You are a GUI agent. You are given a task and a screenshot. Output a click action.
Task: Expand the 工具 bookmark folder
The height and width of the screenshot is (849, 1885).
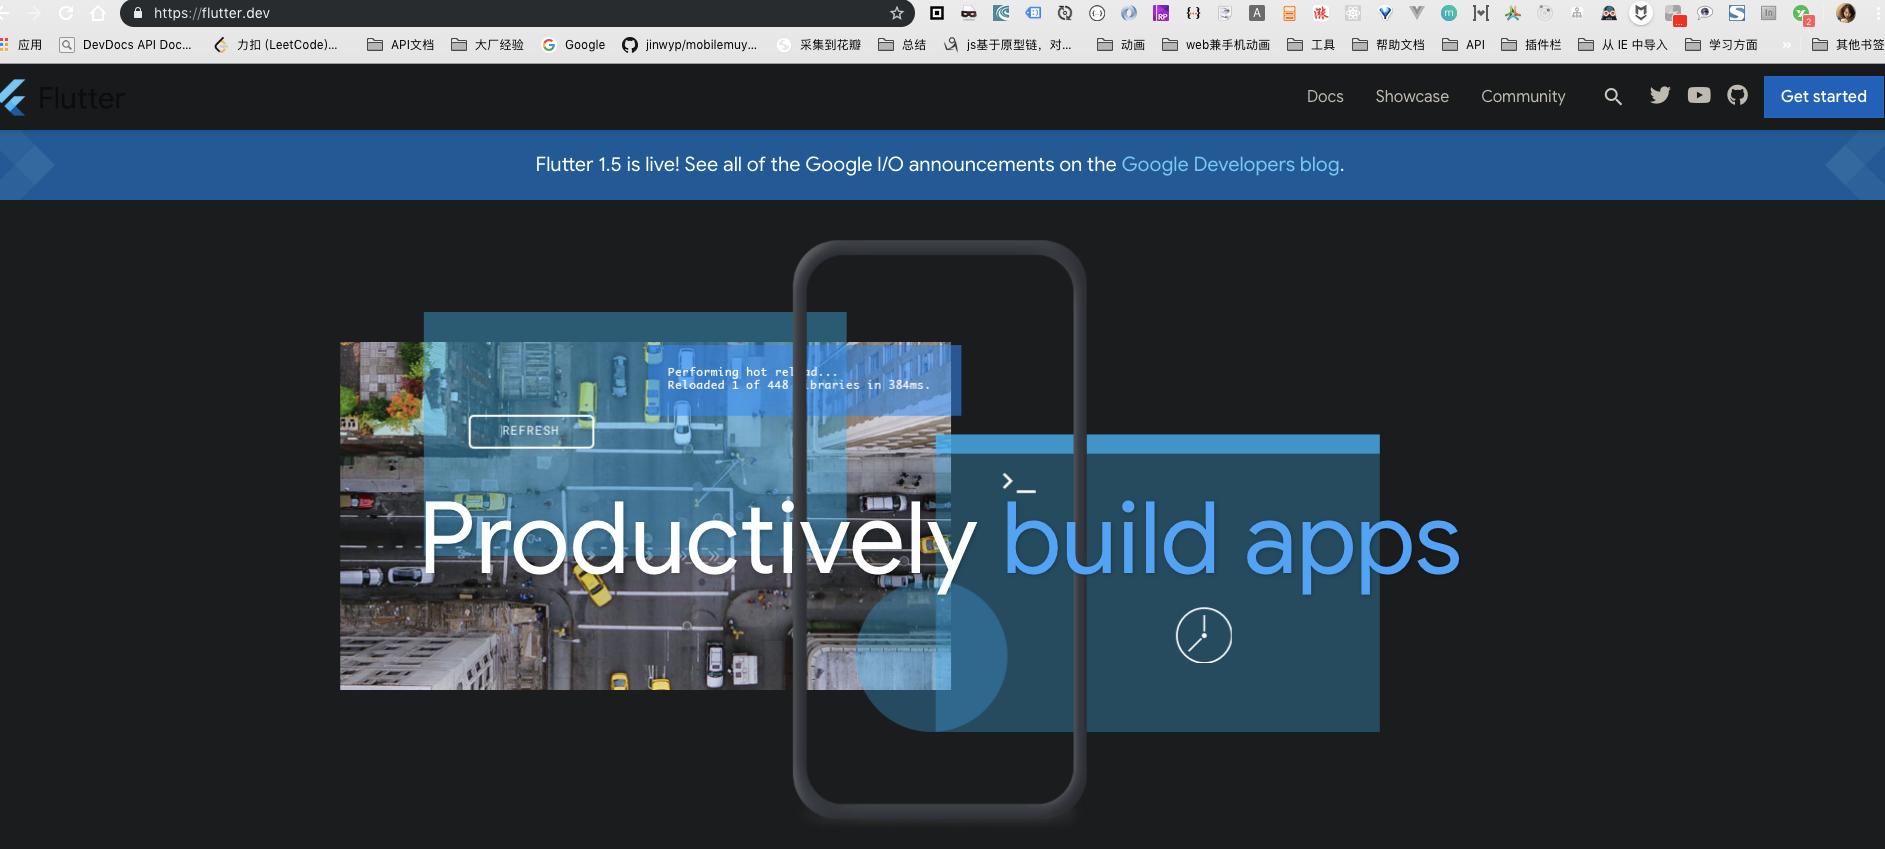click(x=1311, y=45)
